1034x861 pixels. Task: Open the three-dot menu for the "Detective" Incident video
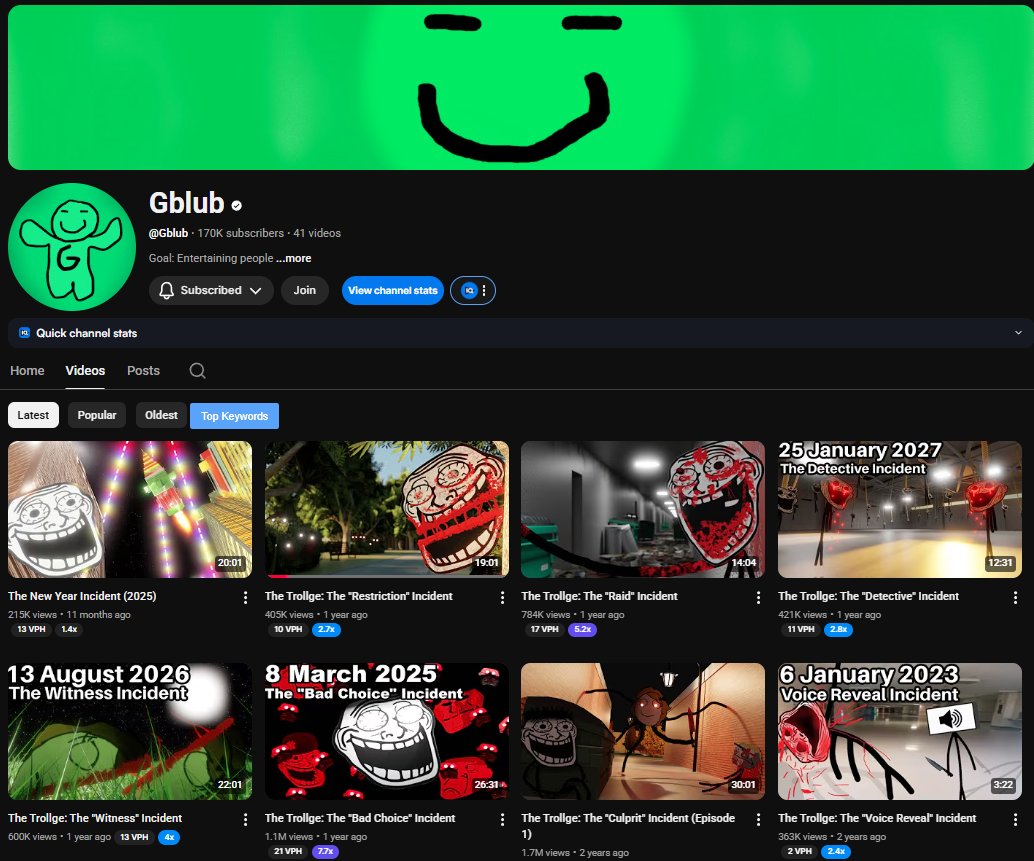[x=1015, y=597]
